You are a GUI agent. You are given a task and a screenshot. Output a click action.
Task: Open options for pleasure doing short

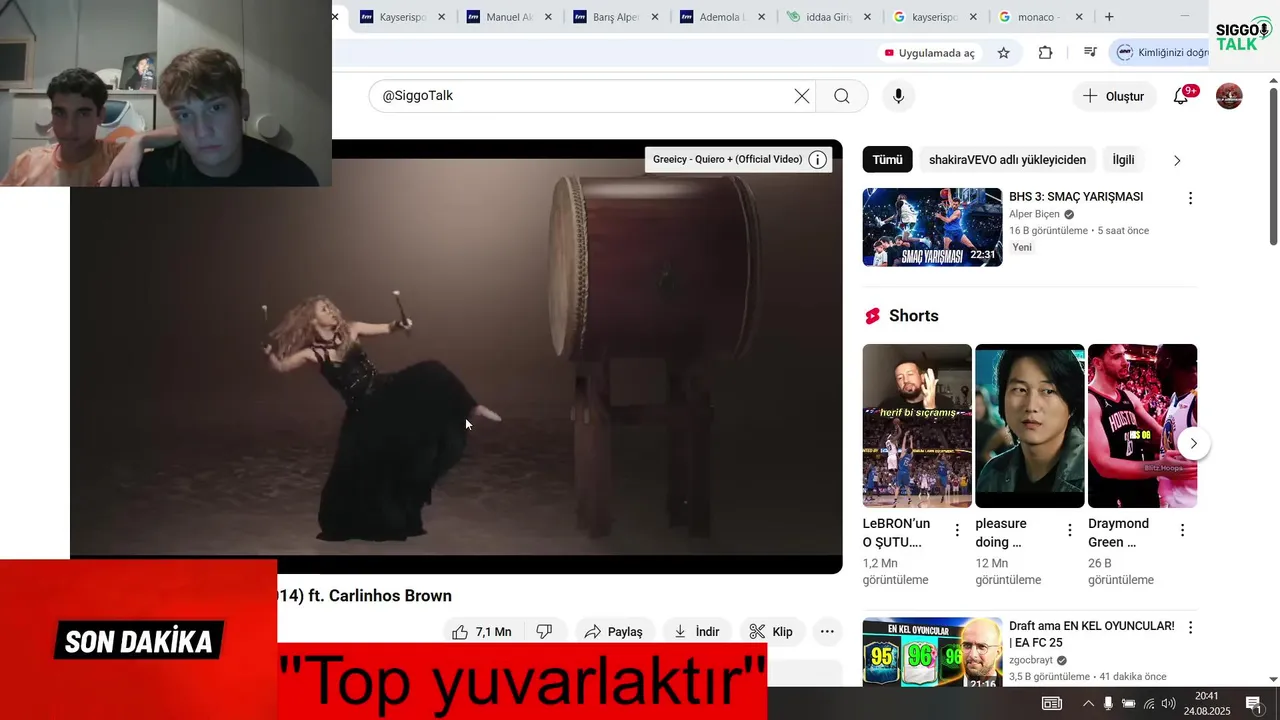click(1070, 530)
